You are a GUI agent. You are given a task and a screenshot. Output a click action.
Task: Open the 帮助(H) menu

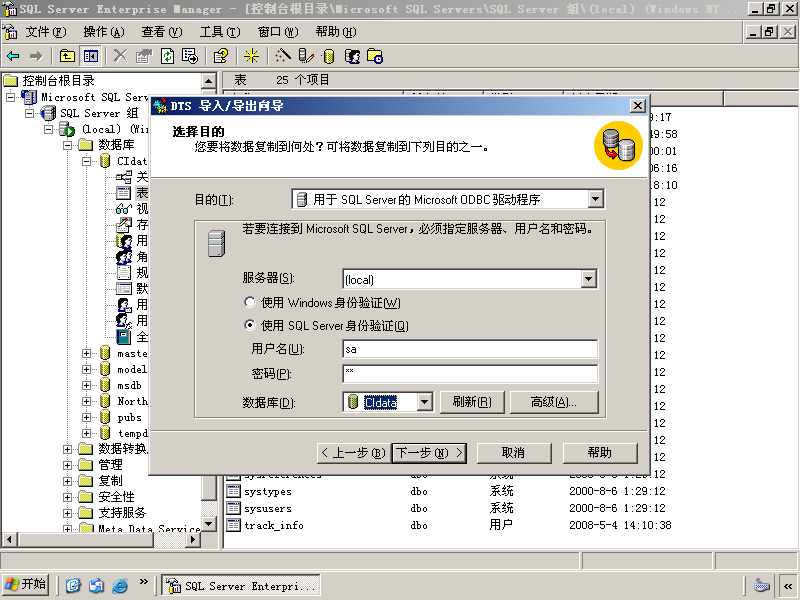(x=336, y=32)
